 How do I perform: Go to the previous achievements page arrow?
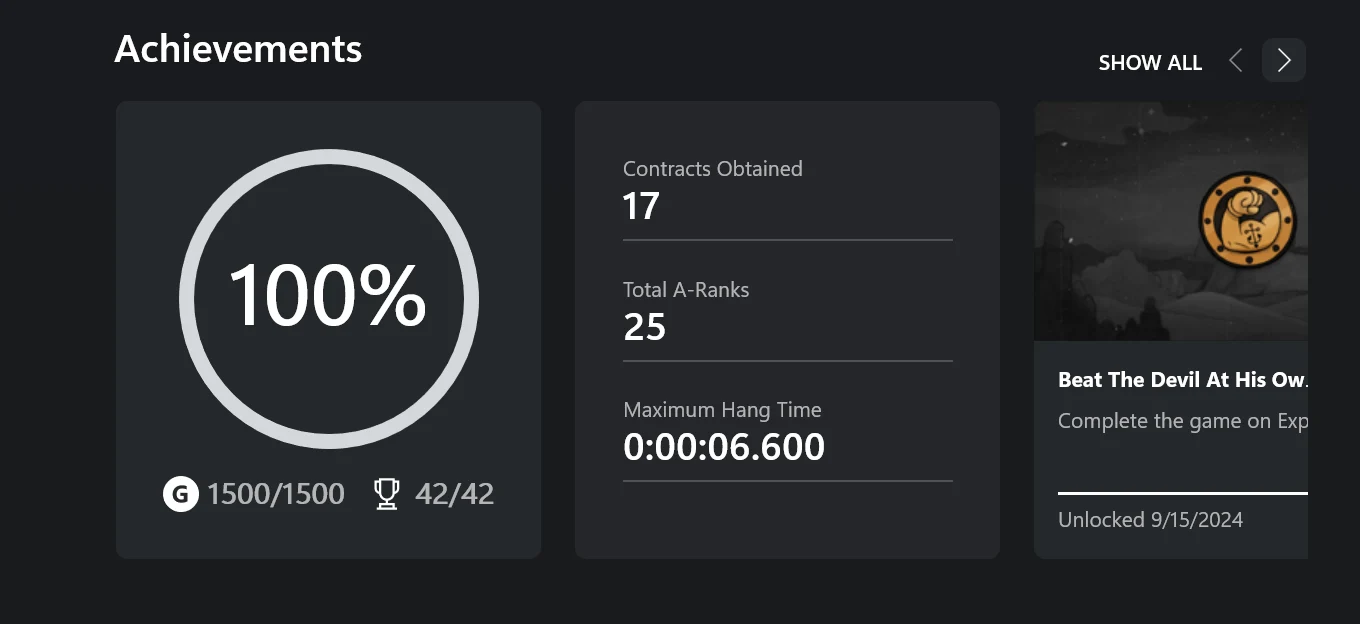(1236, 61)
